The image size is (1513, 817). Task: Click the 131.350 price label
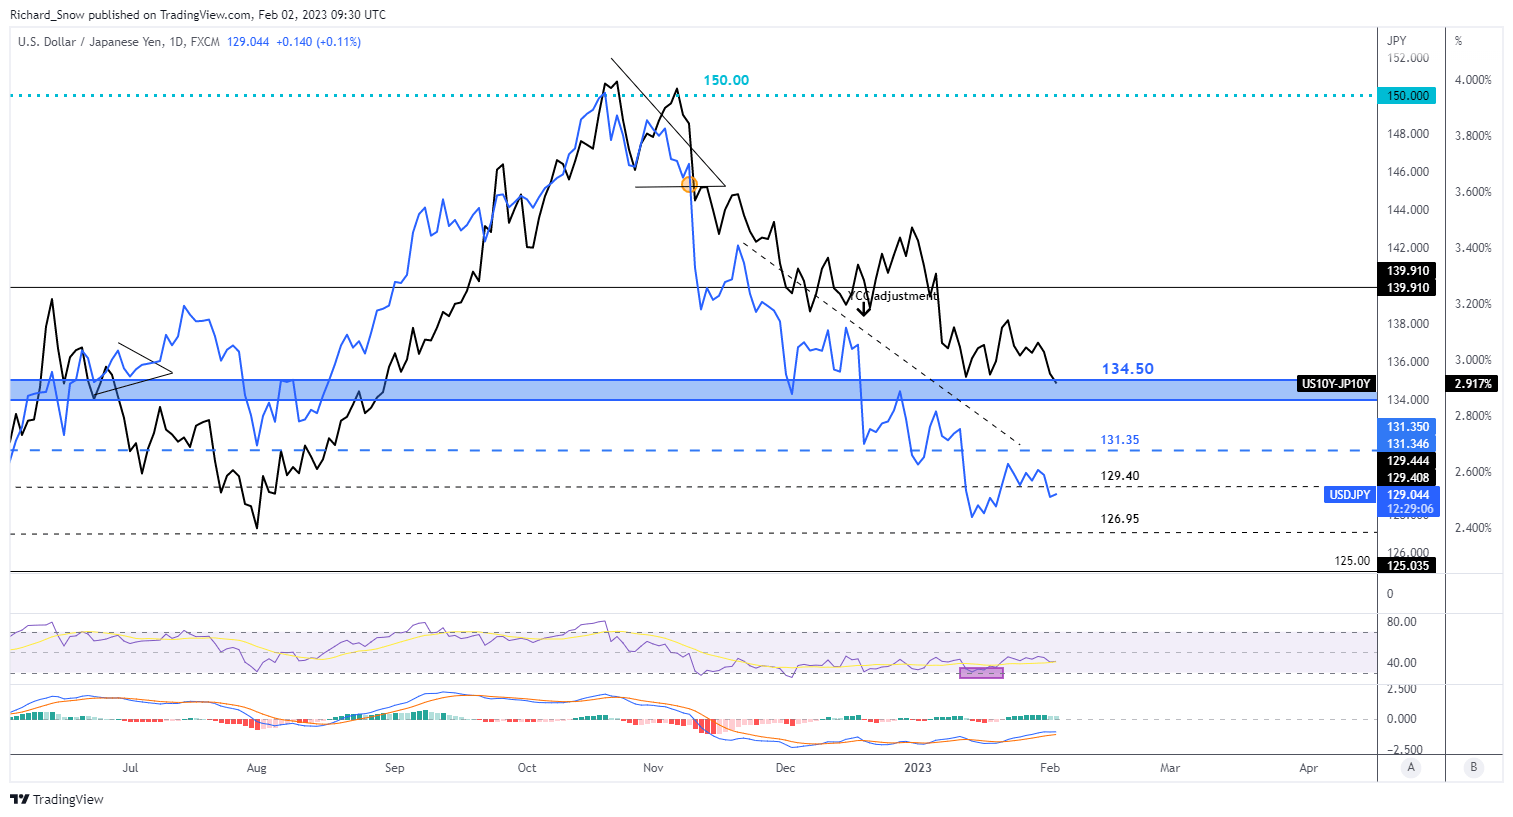1408,427
